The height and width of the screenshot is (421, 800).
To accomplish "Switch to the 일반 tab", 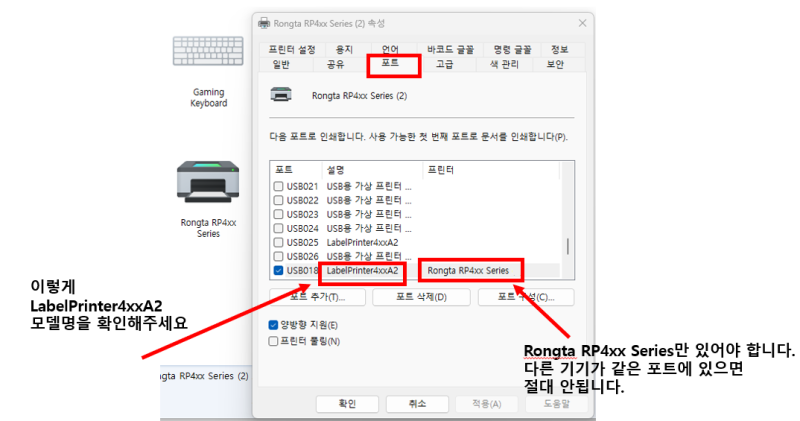I will click(281, 64).
